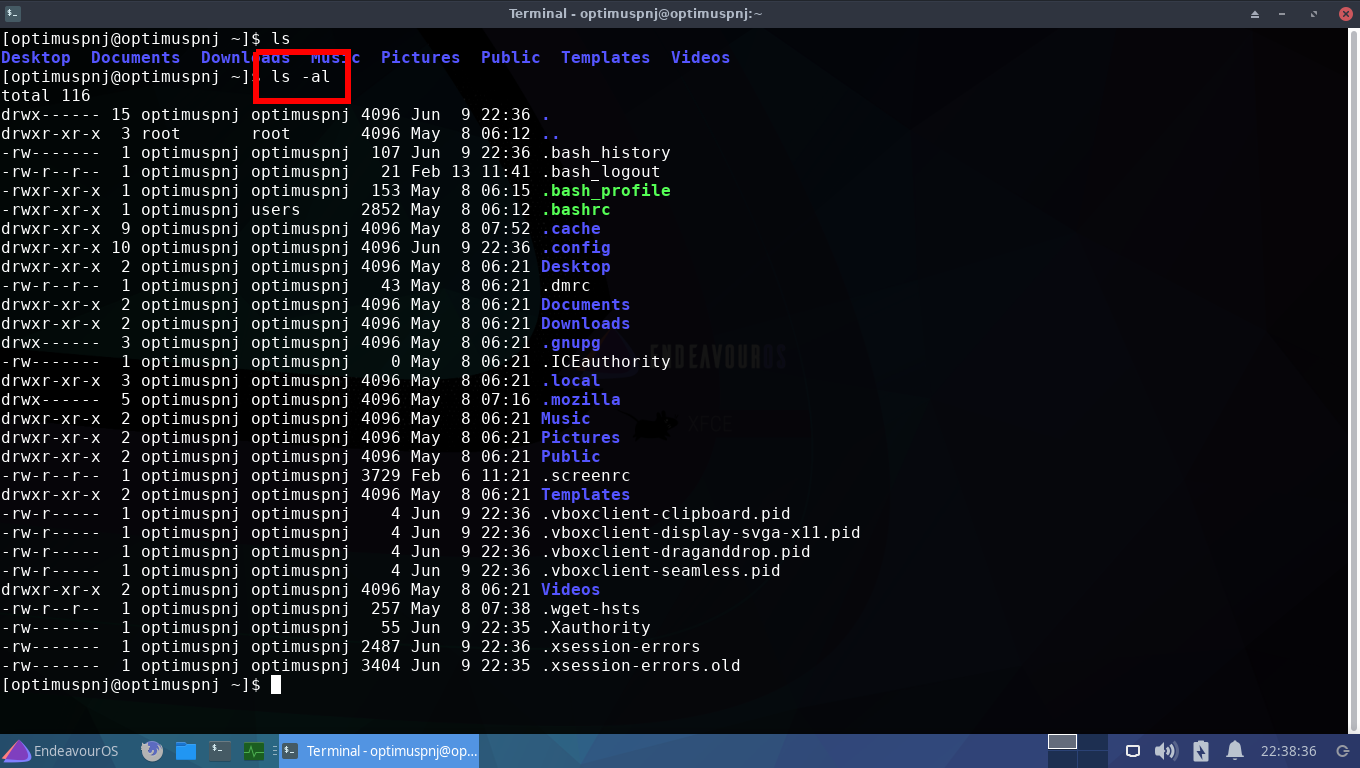The image size is (1360, 768).
Task: Launch a new terminal from panel launcher
Action: point(220,751)
